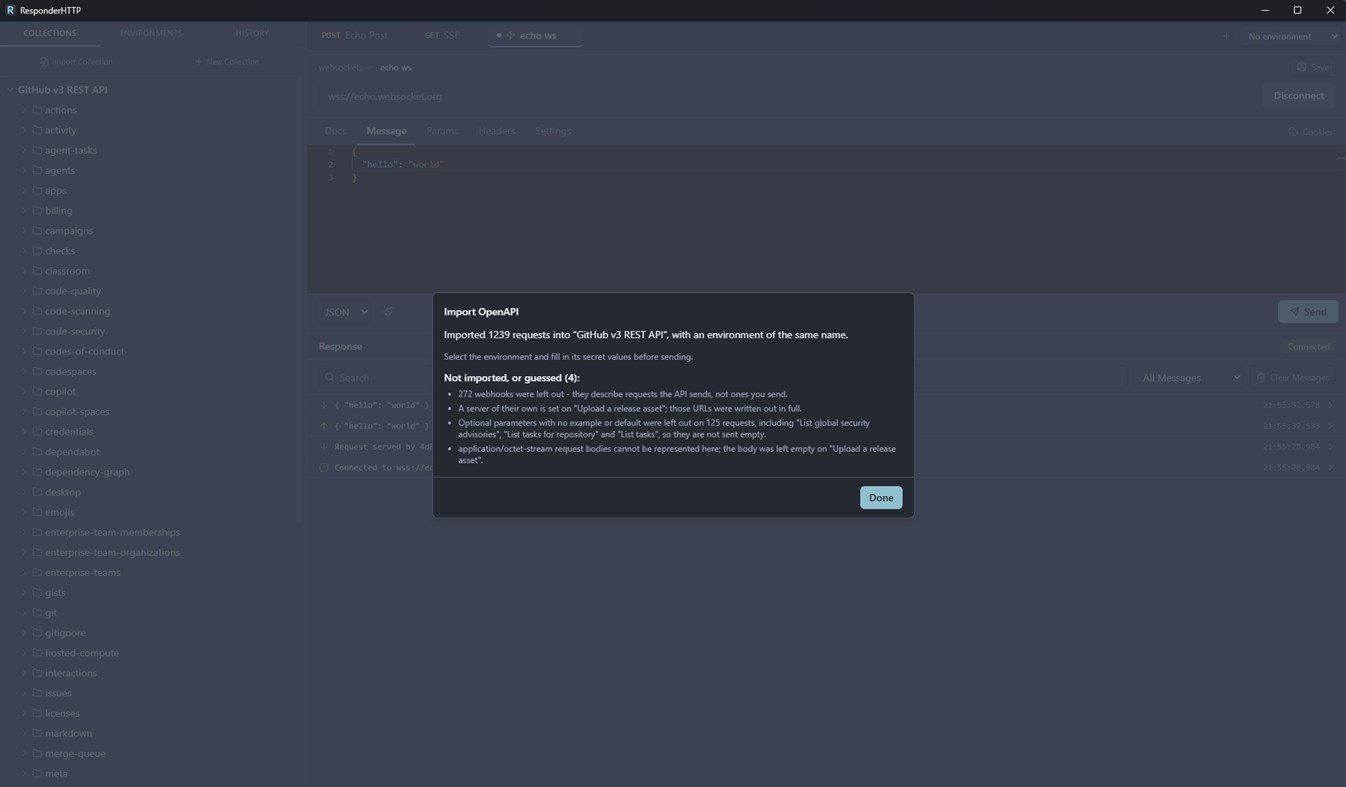Open the Docs tab
1346x787 pixels.
tap(335, 131)
